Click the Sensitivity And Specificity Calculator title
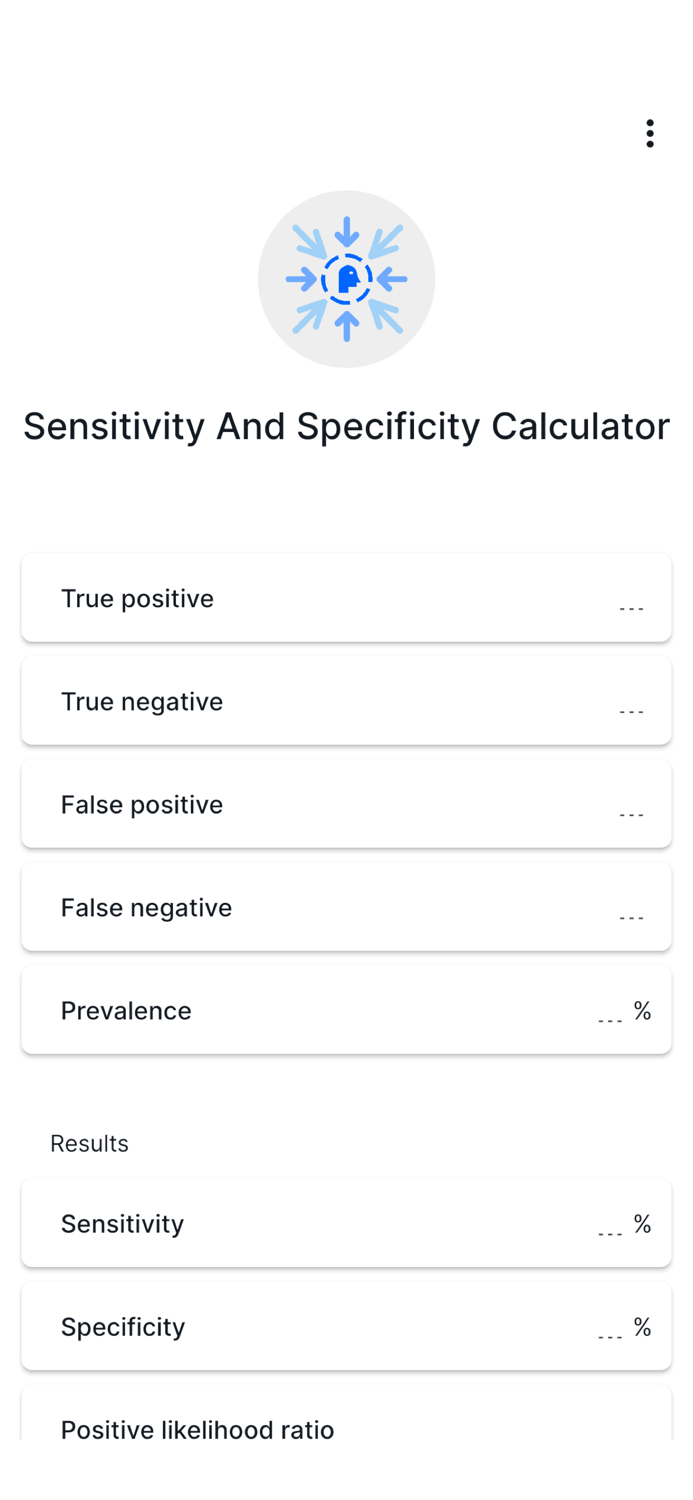The height and width of the screenshot is (1500, 693). click(x=346, y=425)
